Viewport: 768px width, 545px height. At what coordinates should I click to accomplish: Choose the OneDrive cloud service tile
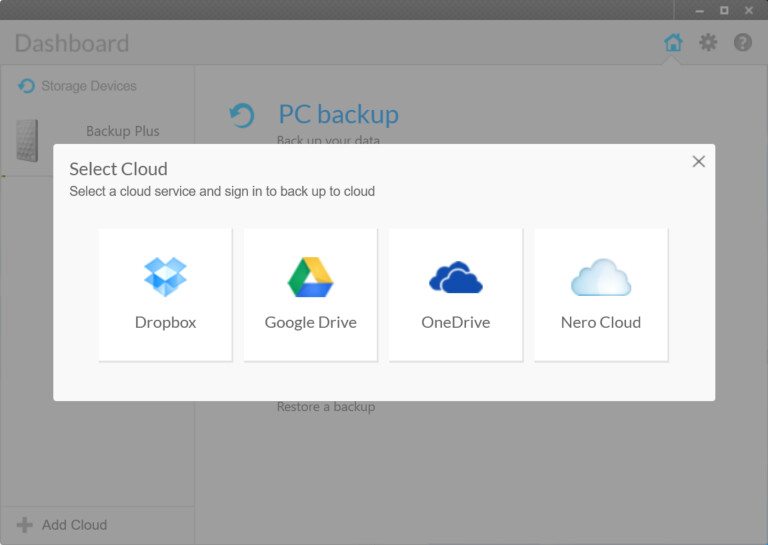456,294
